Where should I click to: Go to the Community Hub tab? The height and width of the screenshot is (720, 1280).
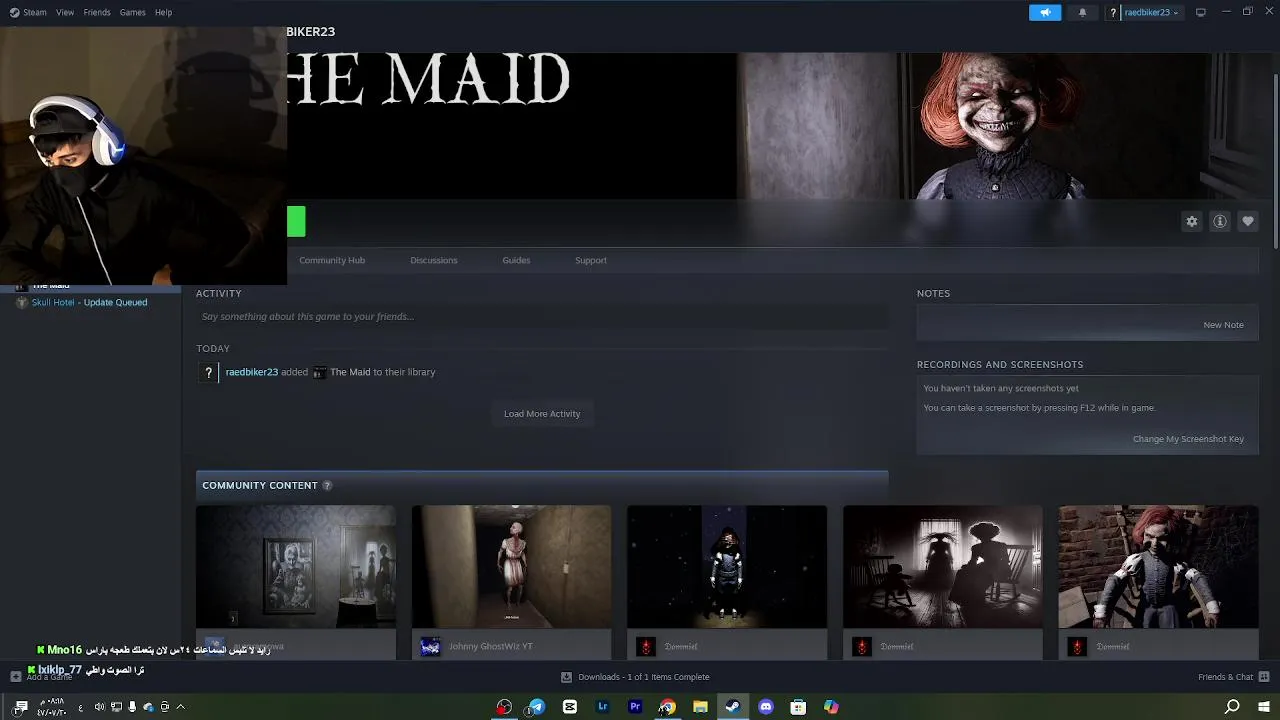coord(332,260)
